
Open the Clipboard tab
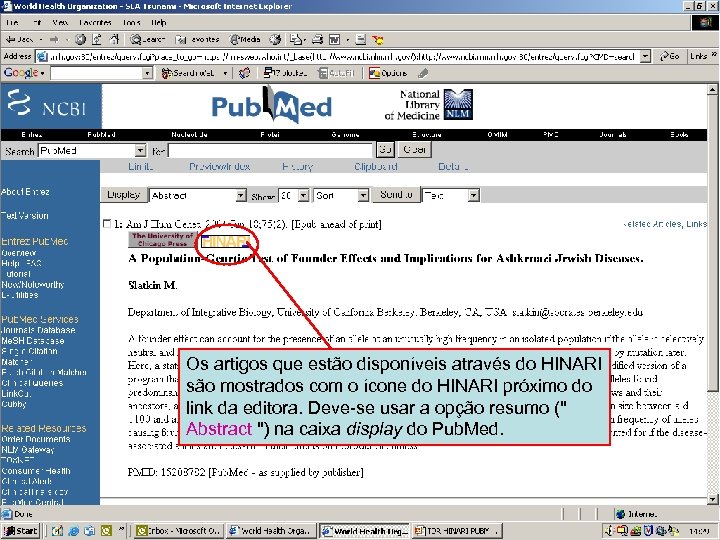pos(376,167)
